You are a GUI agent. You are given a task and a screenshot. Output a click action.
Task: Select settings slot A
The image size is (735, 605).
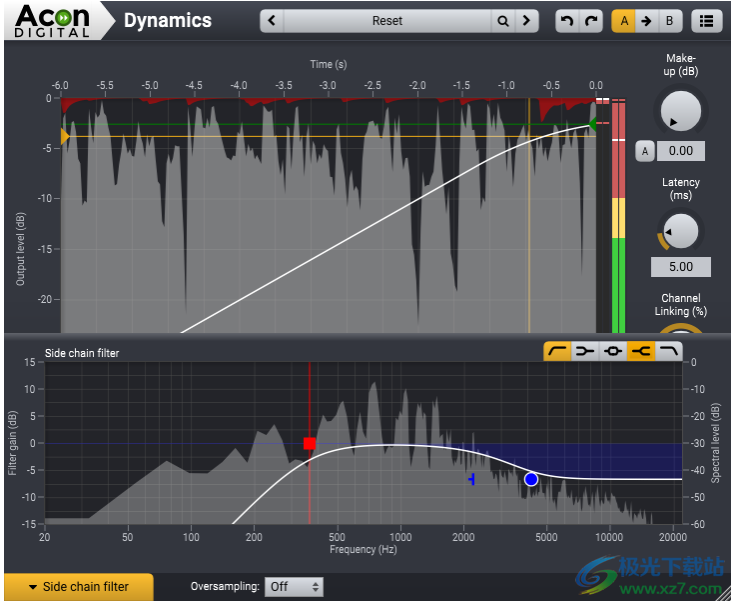[x=624, y=21]
